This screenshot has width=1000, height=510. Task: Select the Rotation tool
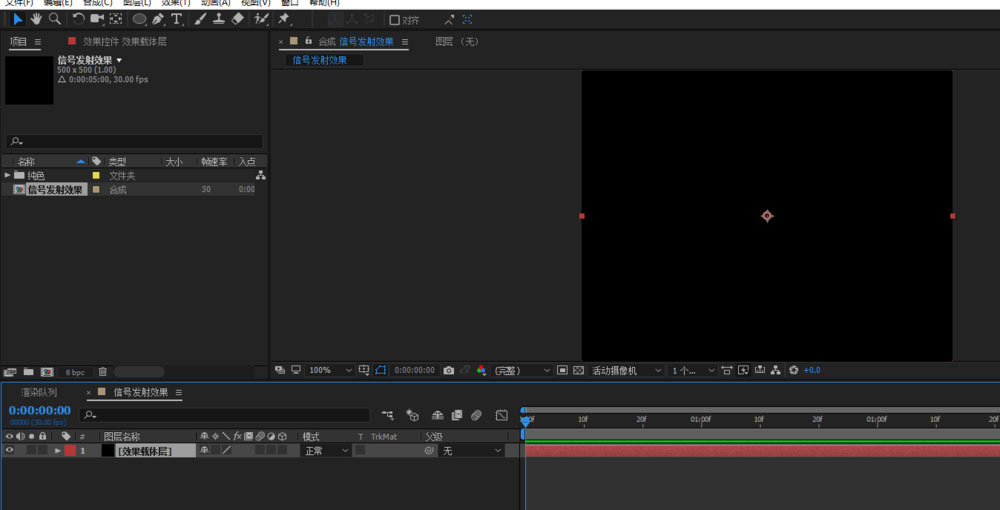pyautogui.click(x=78, y=19)
